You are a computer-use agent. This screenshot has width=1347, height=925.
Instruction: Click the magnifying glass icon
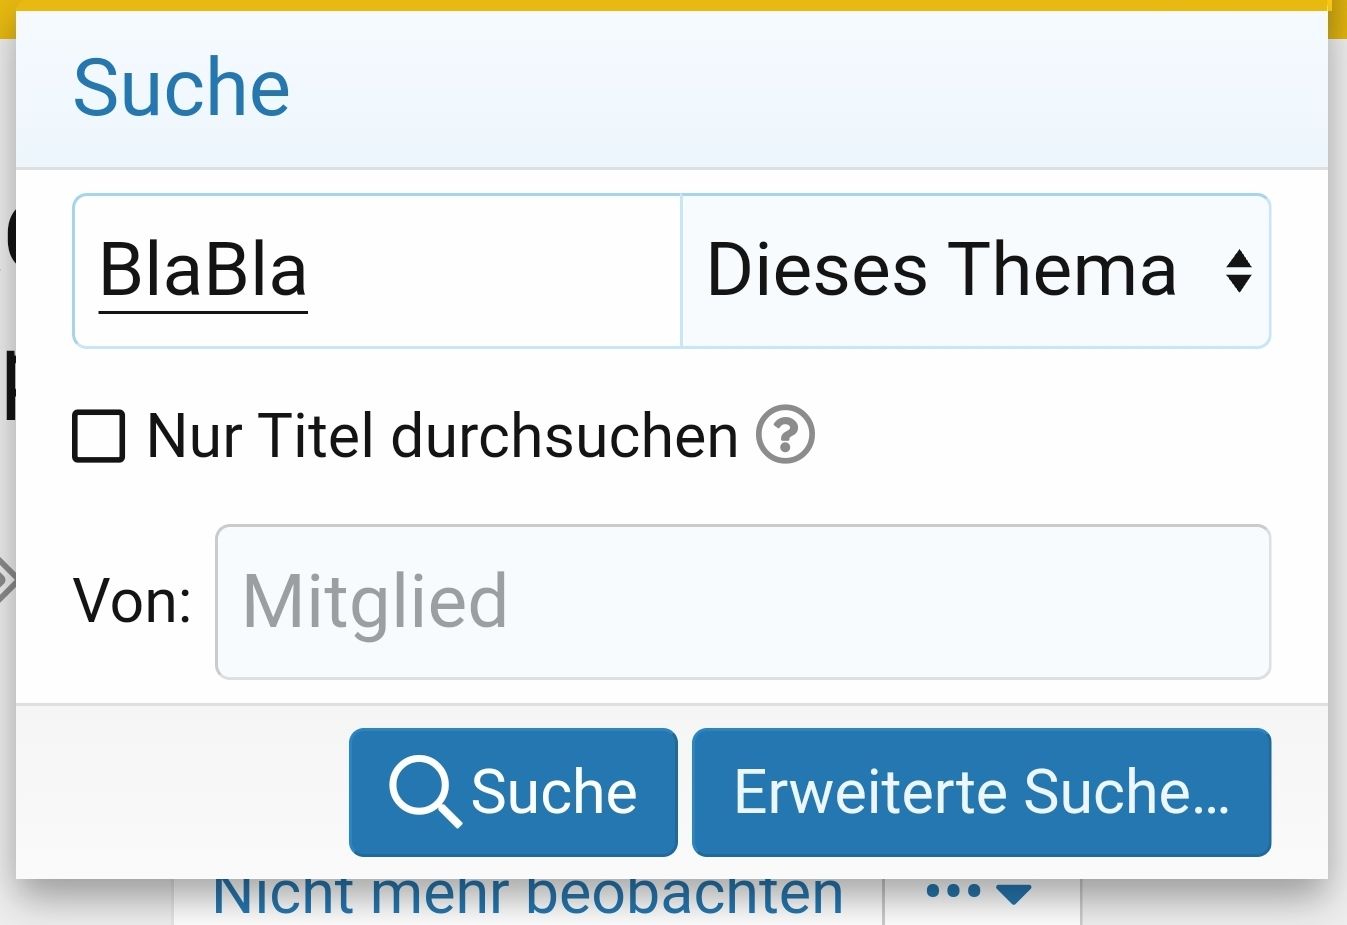(x=424, y=791)
